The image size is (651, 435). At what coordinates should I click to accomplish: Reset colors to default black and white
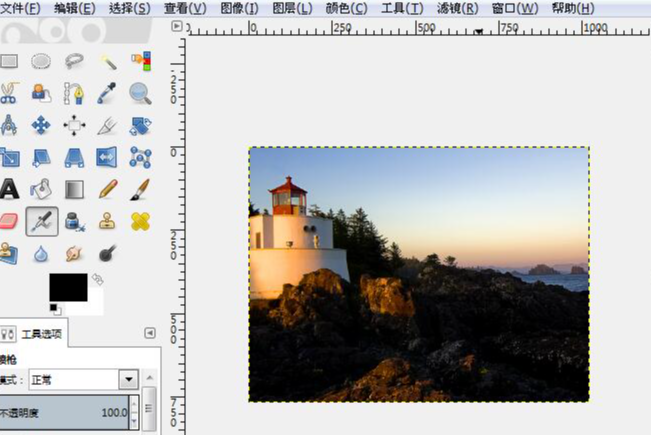[x=54, y=309]
